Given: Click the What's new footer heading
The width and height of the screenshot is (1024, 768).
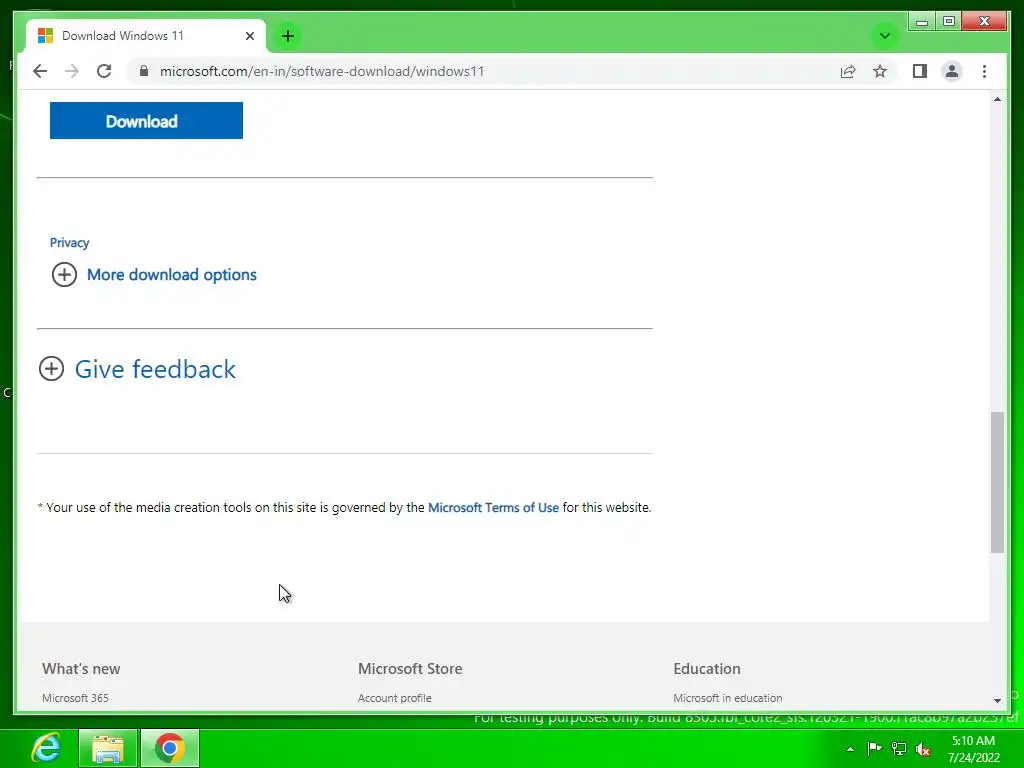Looking at the screenshot, I should (x=81, y=669).
